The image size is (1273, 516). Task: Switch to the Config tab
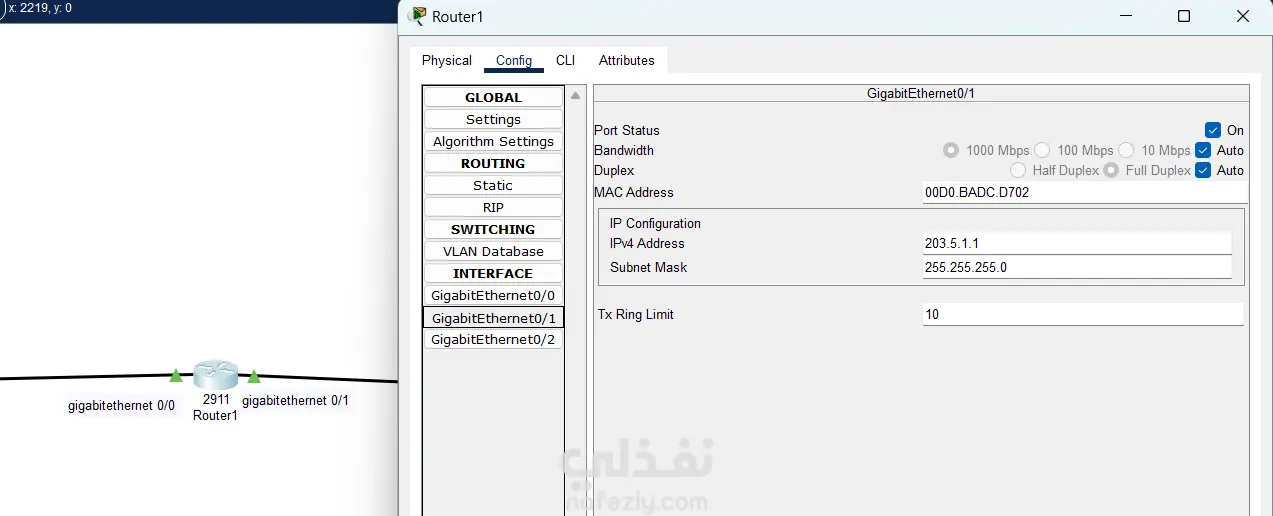point(514,60)
